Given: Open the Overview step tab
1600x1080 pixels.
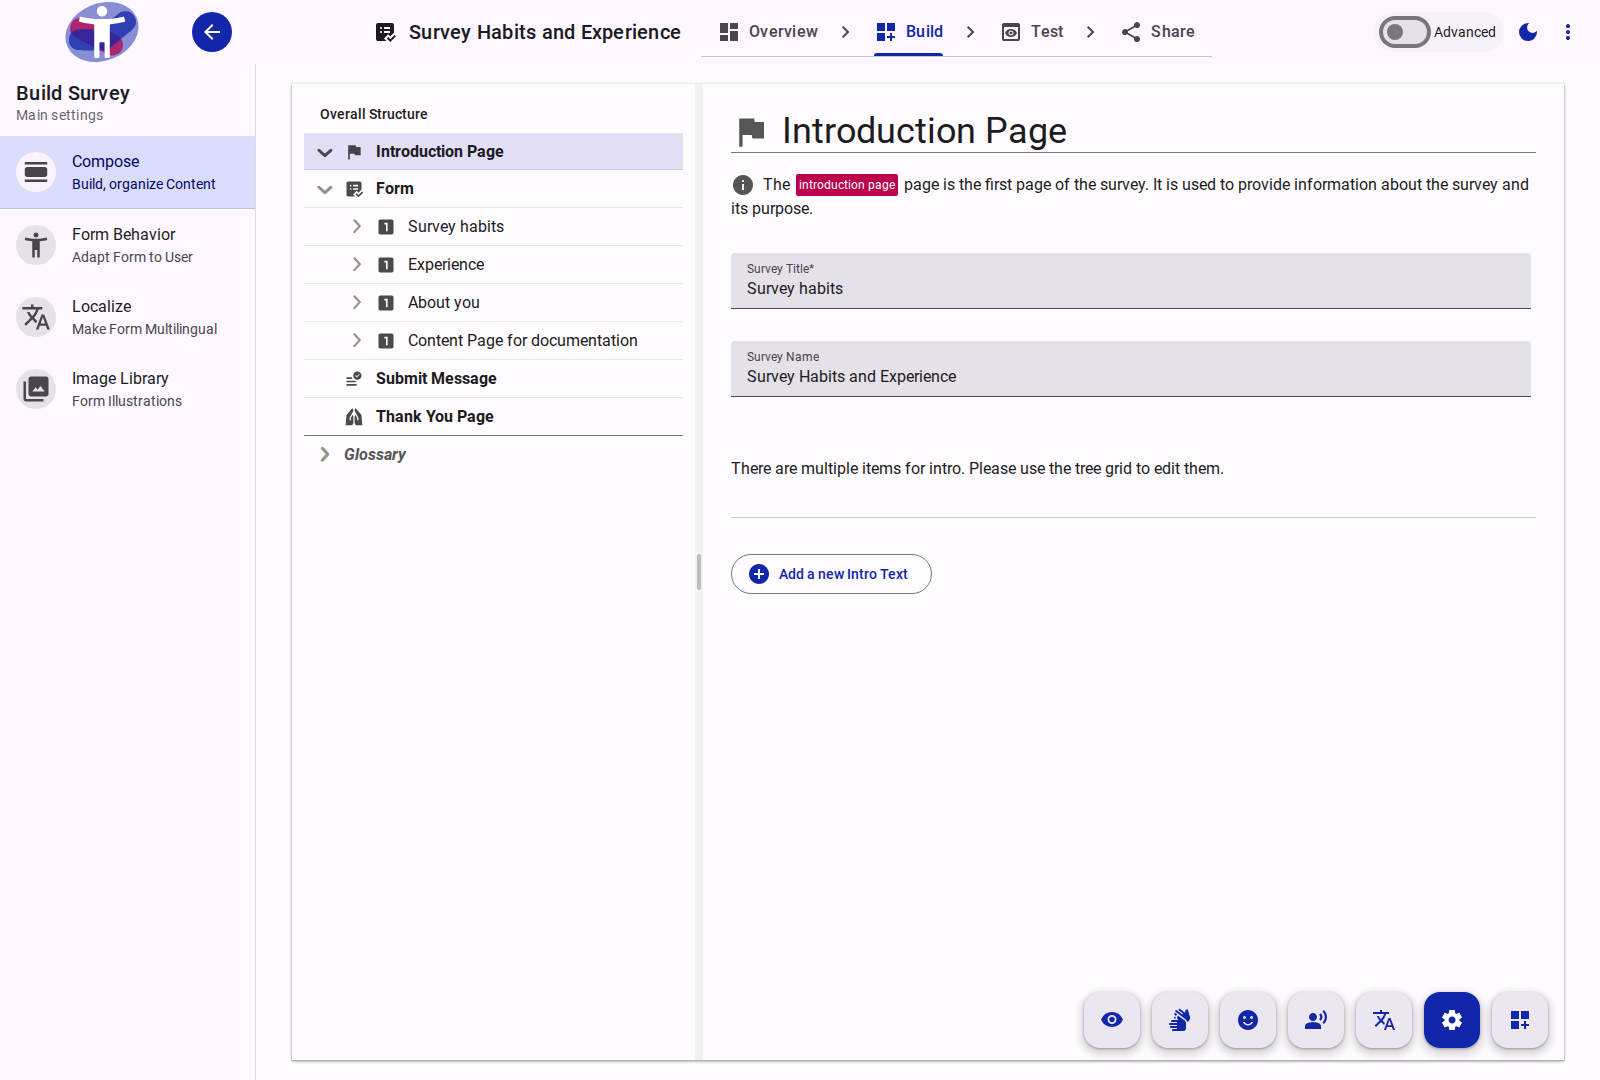Looking at the screenshot, I should (x=768, y=32).
